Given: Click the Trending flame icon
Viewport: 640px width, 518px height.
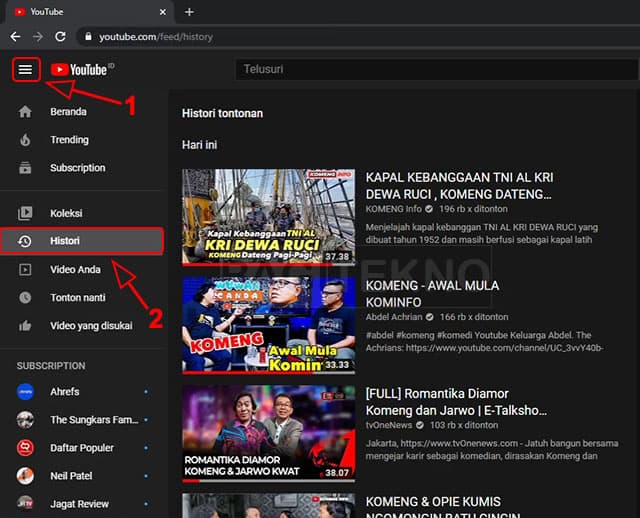Looking at the screenshot, I should click(x=25, y=140).
